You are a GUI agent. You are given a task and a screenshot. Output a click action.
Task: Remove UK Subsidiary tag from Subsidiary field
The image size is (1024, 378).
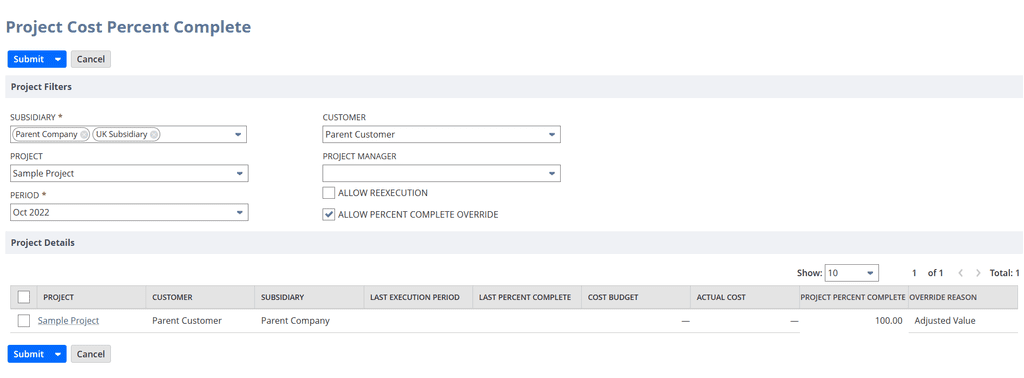[x=153, y=134]
